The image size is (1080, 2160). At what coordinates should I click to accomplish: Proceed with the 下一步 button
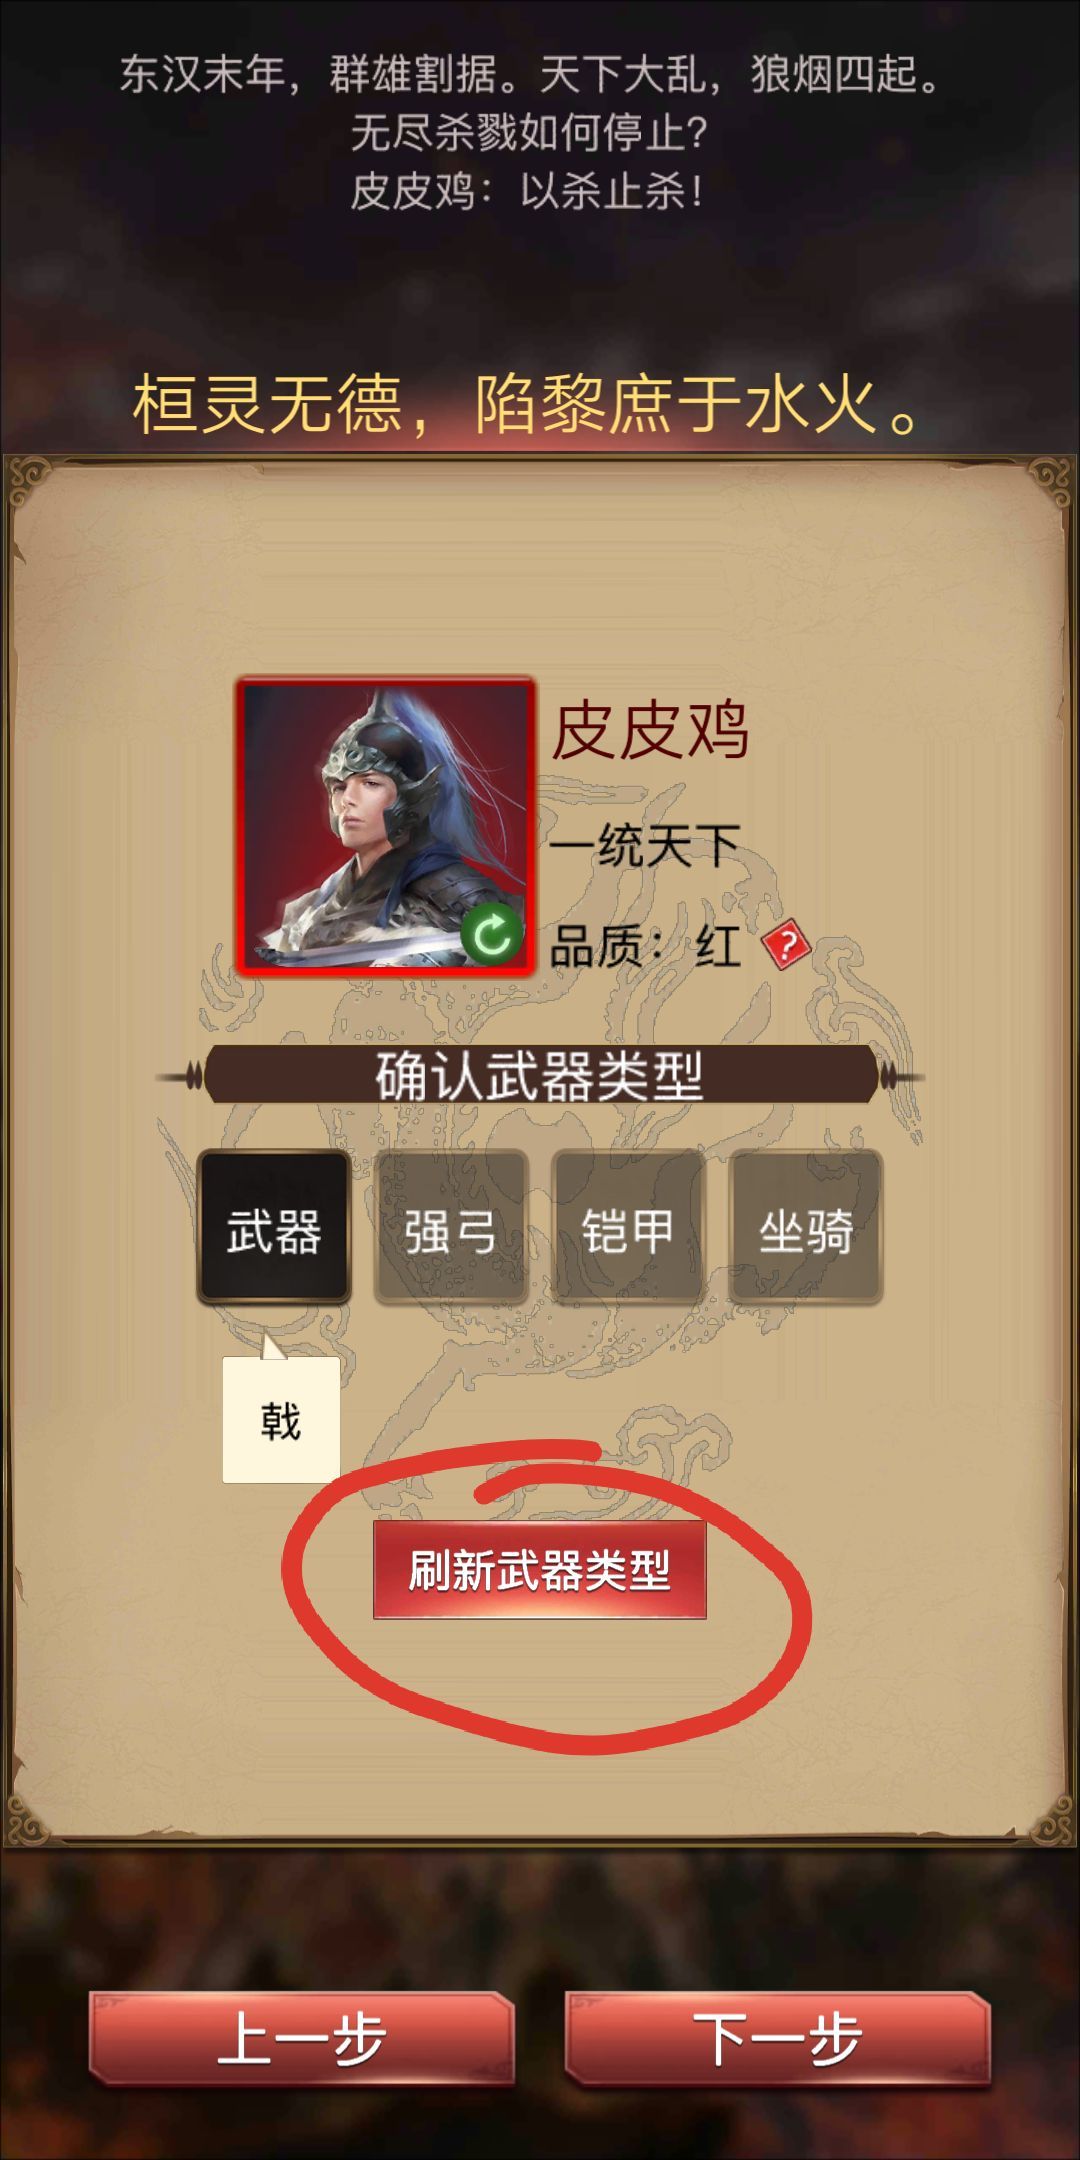click(777, 2038)
